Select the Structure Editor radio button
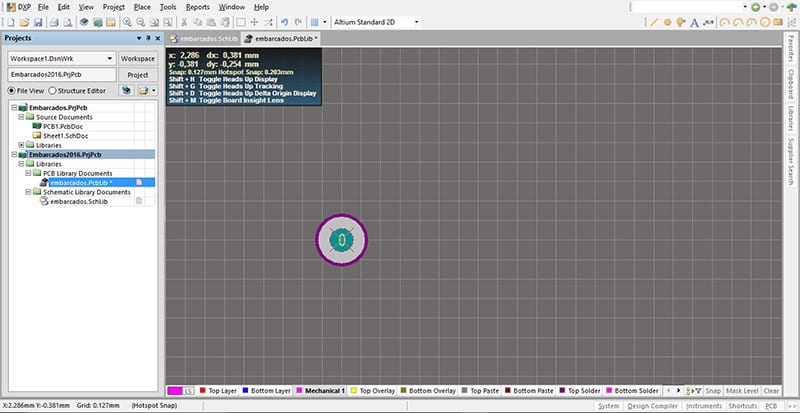Image resolution: width=800 pixels, height=413 pixels. pyautogui.click(x=53, y=90)
